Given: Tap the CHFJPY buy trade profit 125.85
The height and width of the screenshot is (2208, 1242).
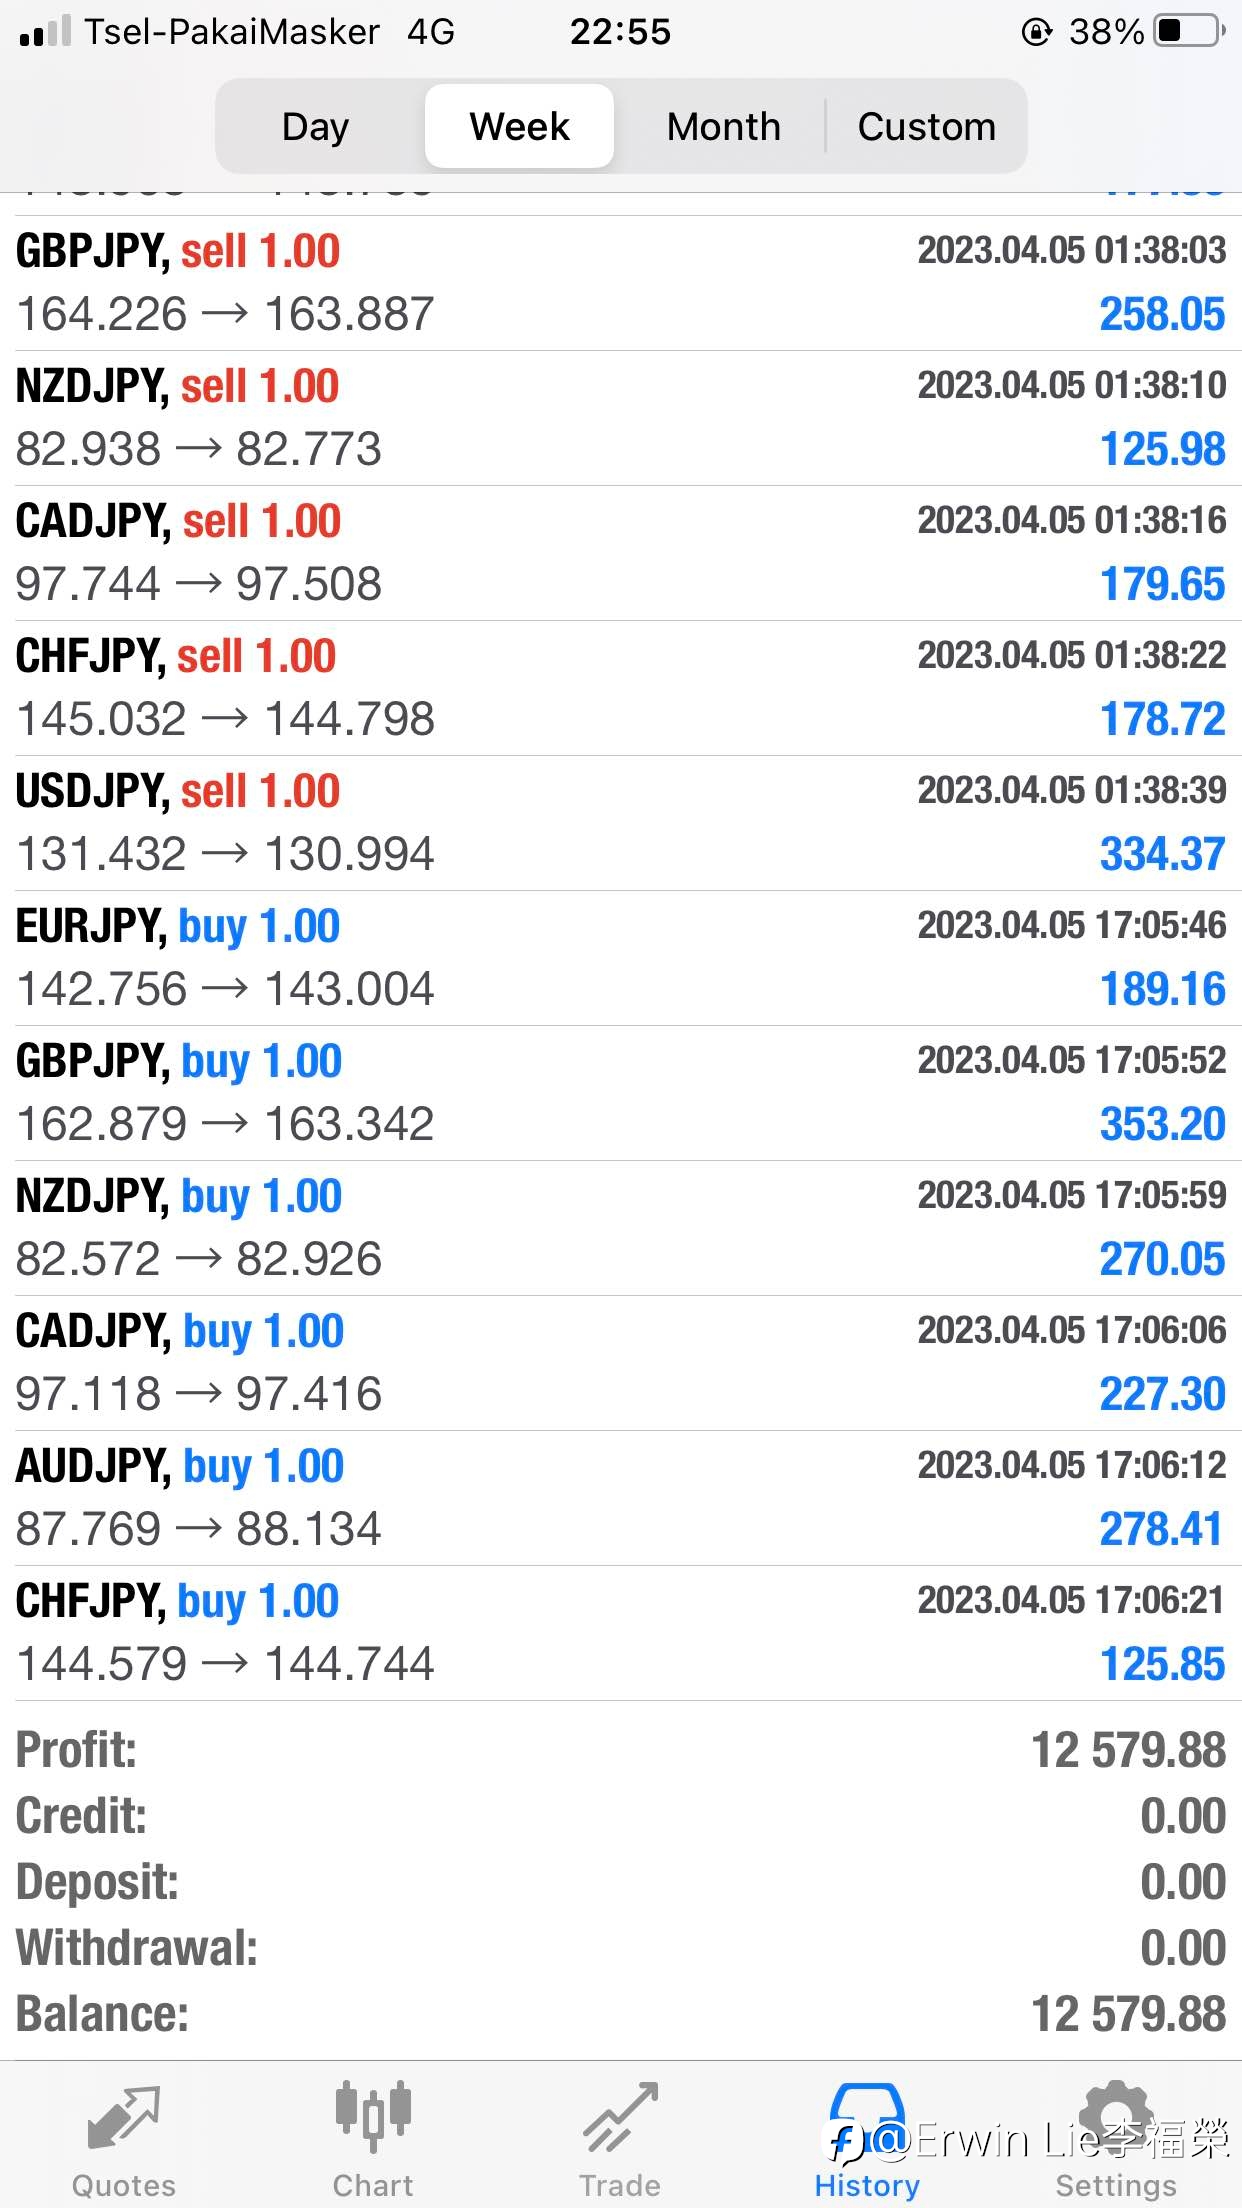Looking at the screenshot, I should (1162, 1664).
